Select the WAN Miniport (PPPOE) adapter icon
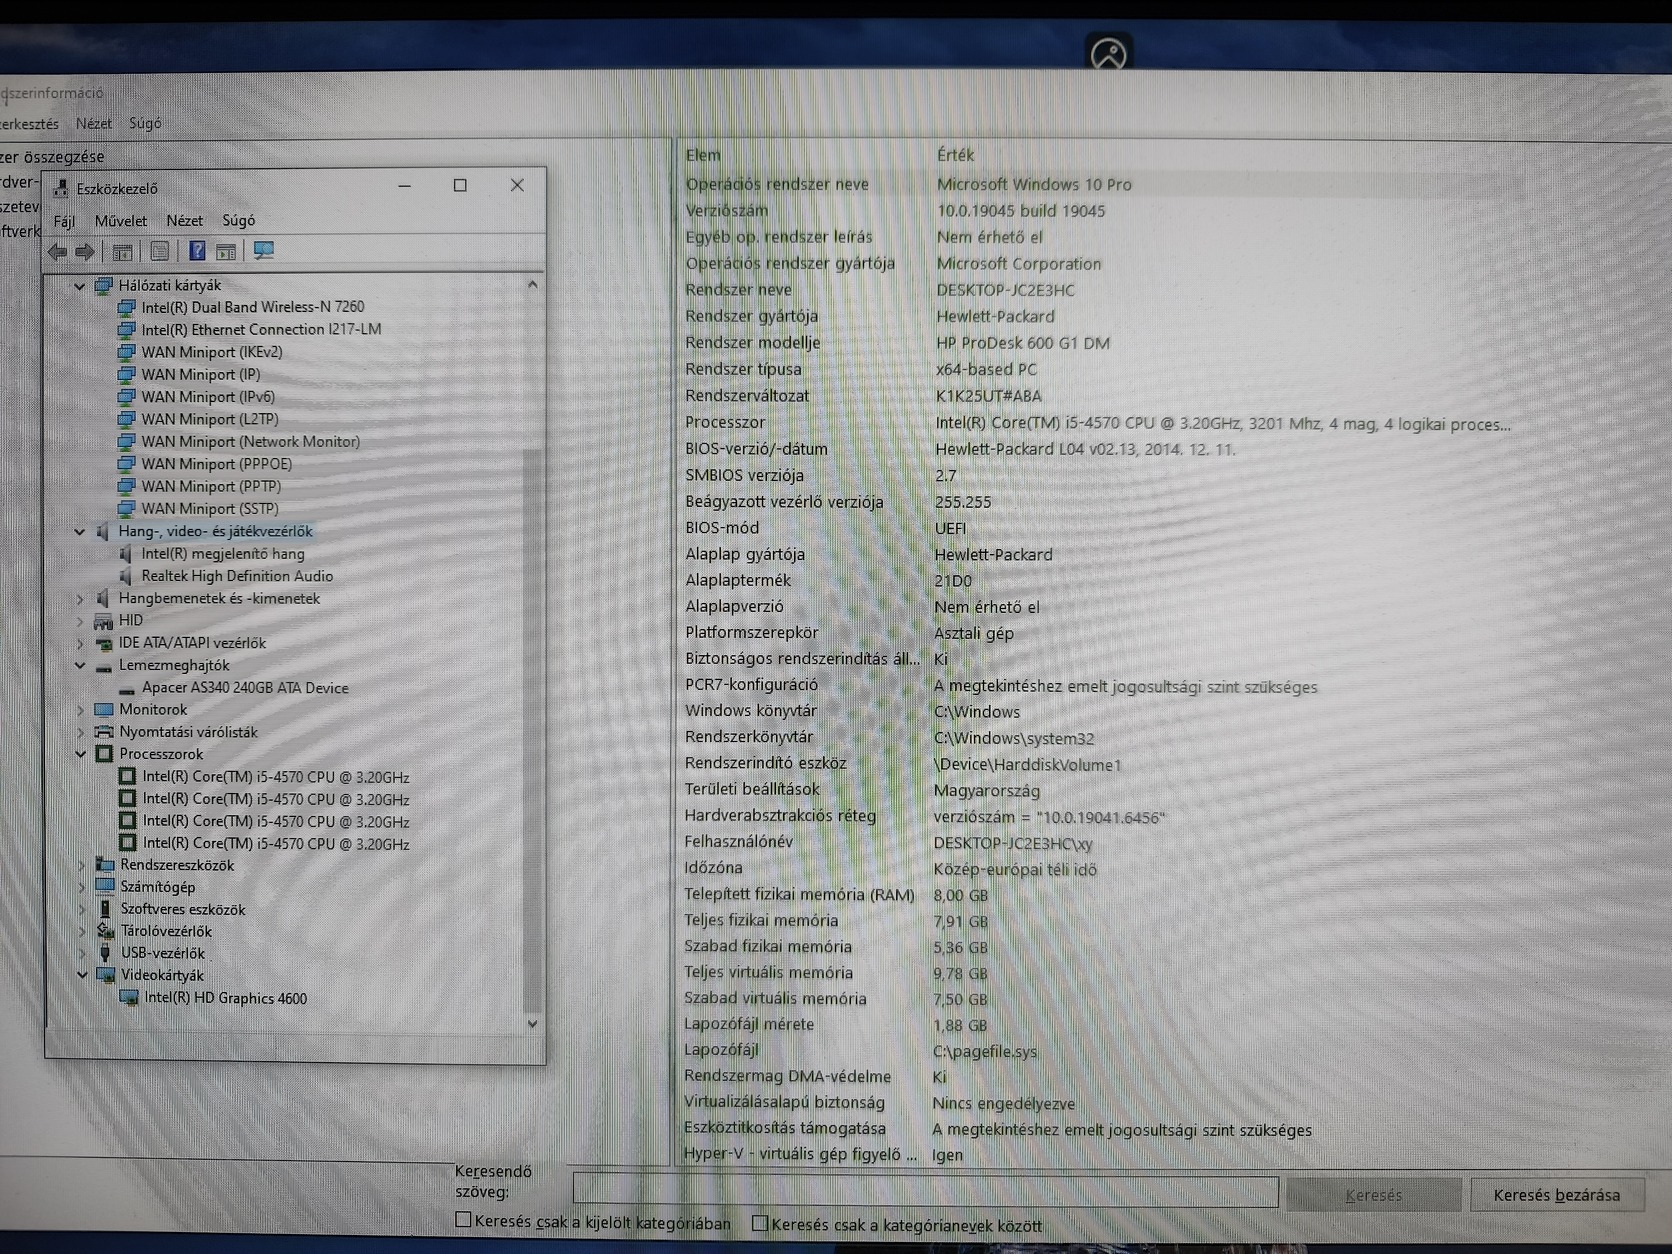 [127, 464]
